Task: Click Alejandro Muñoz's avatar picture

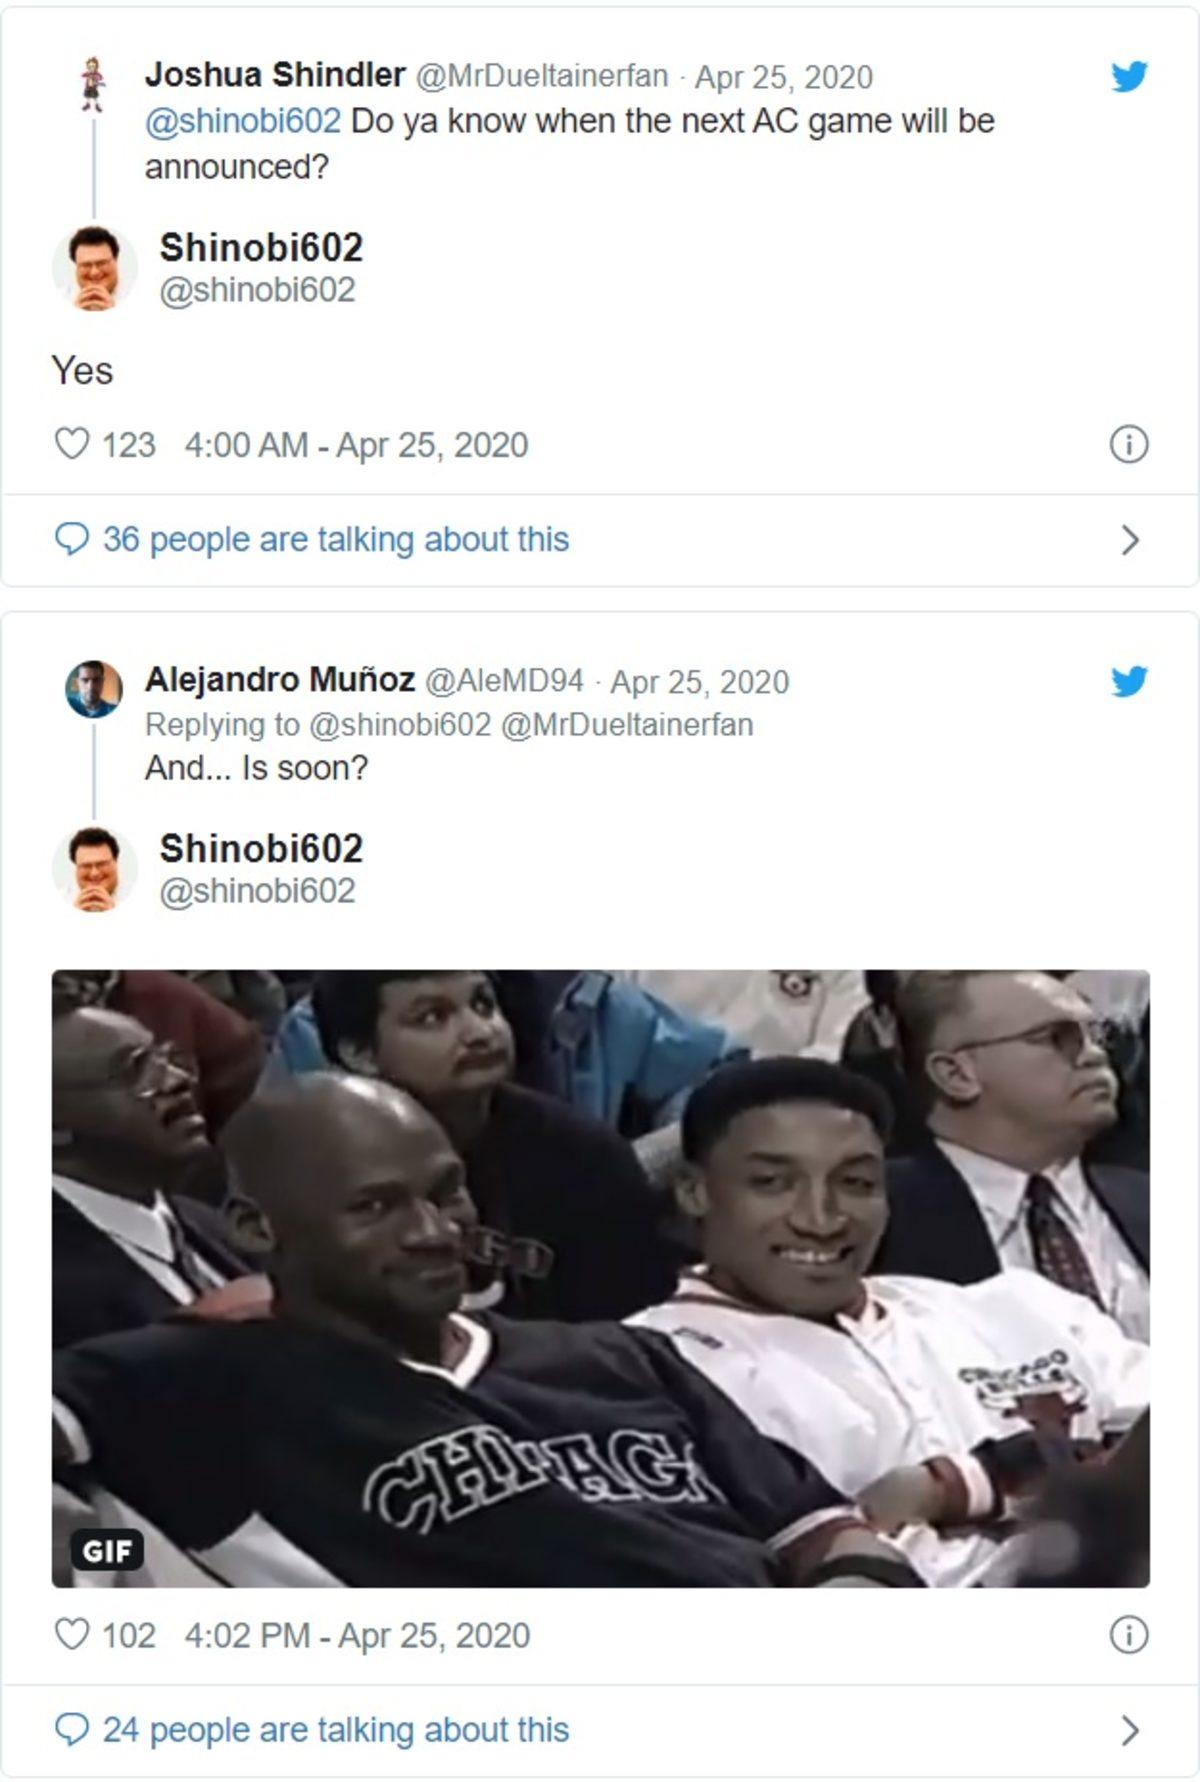Action: 94,689
